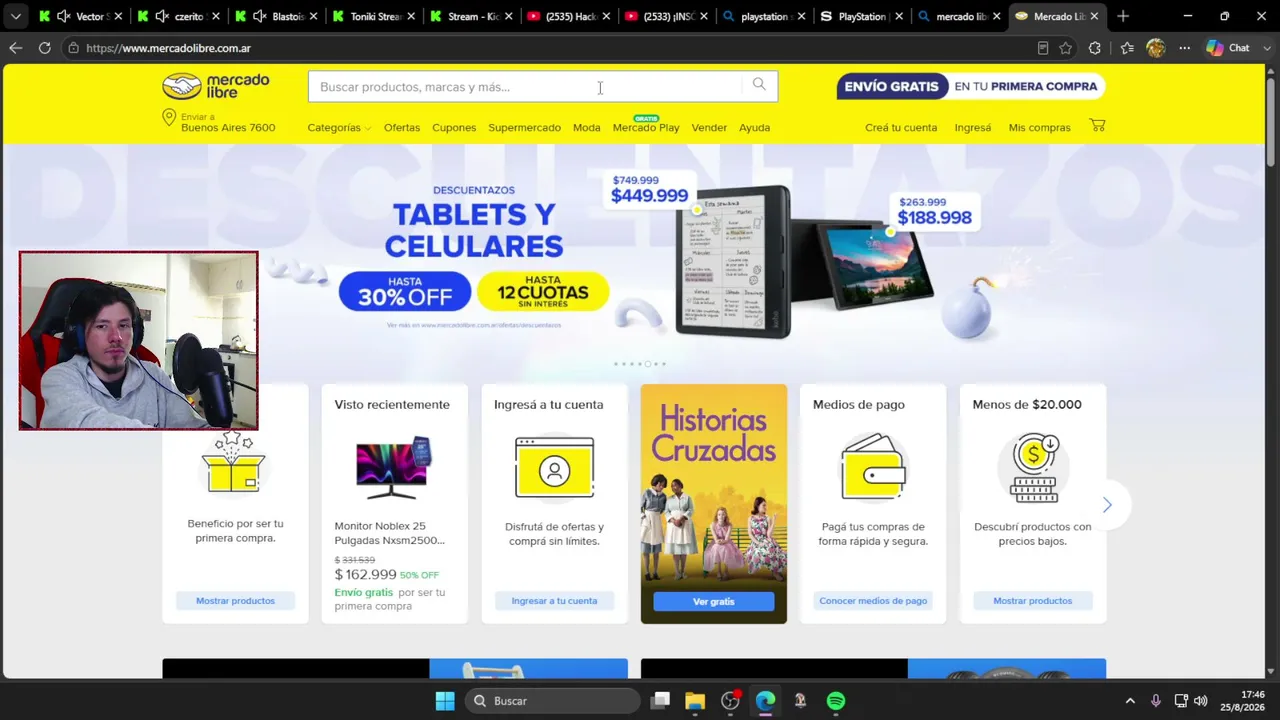Open Task View on the taskbar
The image size is (1280, 720).
(x=660, y=701)
